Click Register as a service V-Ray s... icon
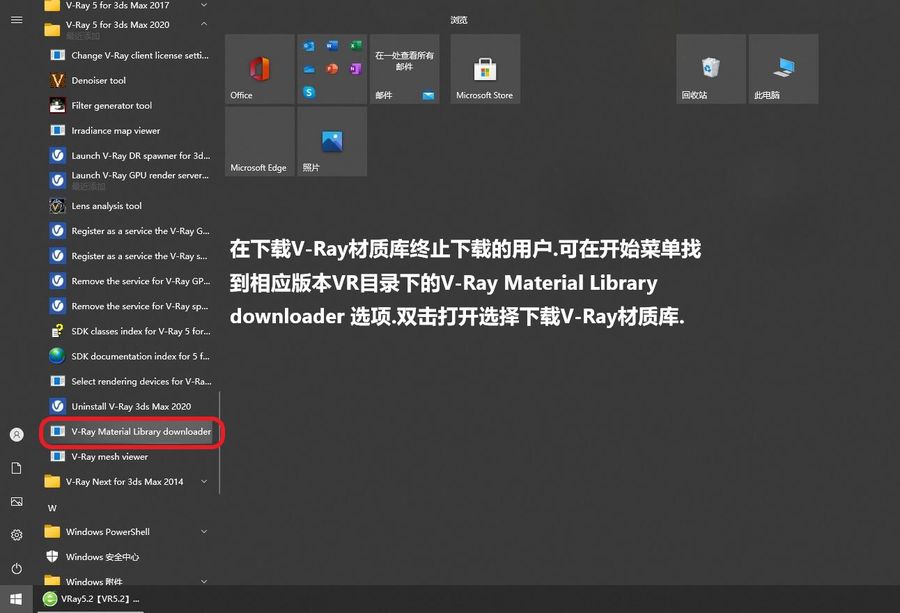 [x=57, y=256]
